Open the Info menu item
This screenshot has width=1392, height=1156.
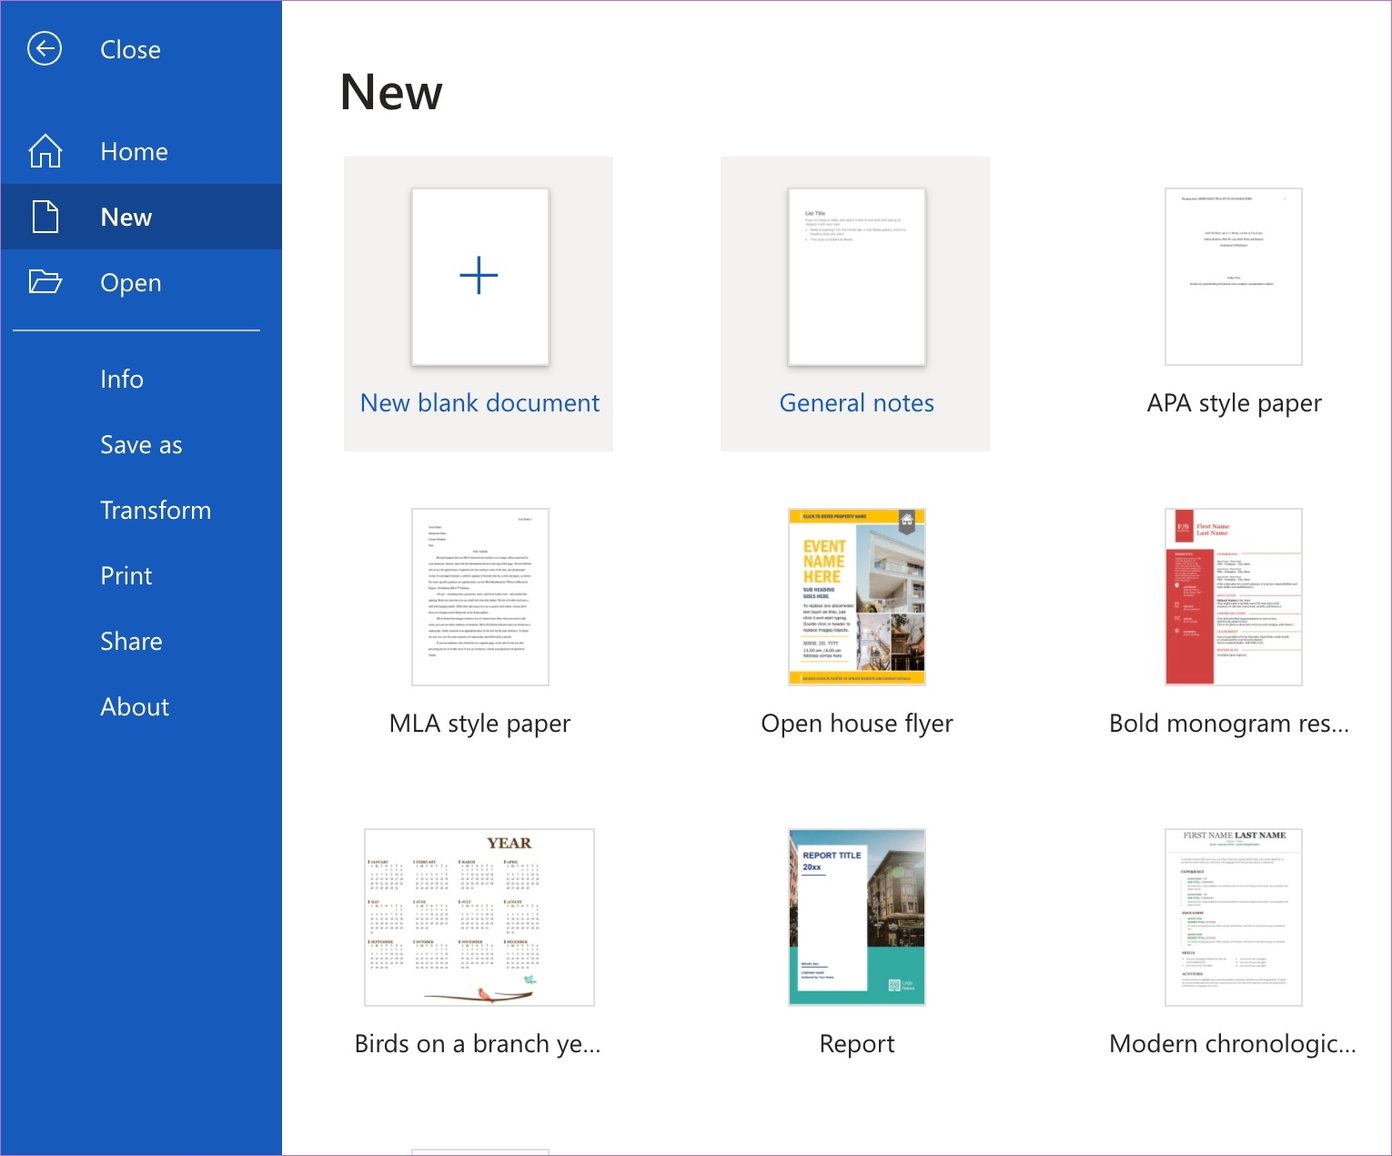[x=121, y=379]
